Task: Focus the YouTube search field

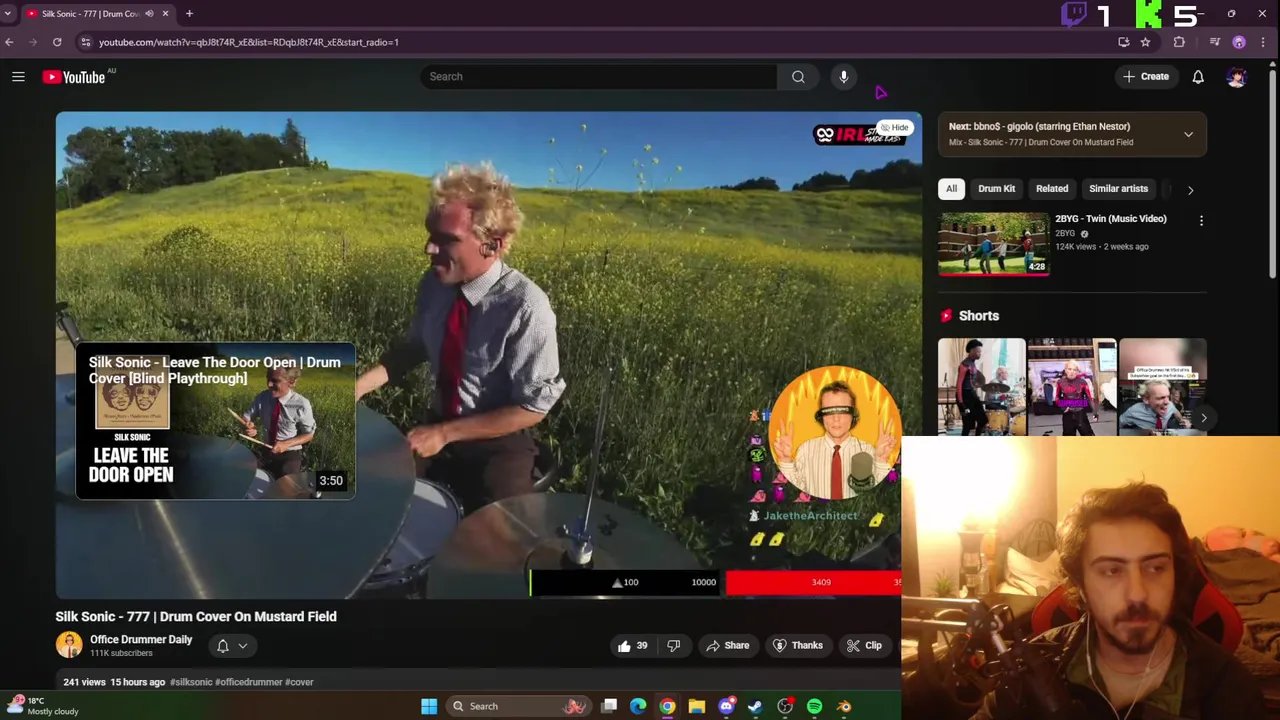Action: point(598,76)
